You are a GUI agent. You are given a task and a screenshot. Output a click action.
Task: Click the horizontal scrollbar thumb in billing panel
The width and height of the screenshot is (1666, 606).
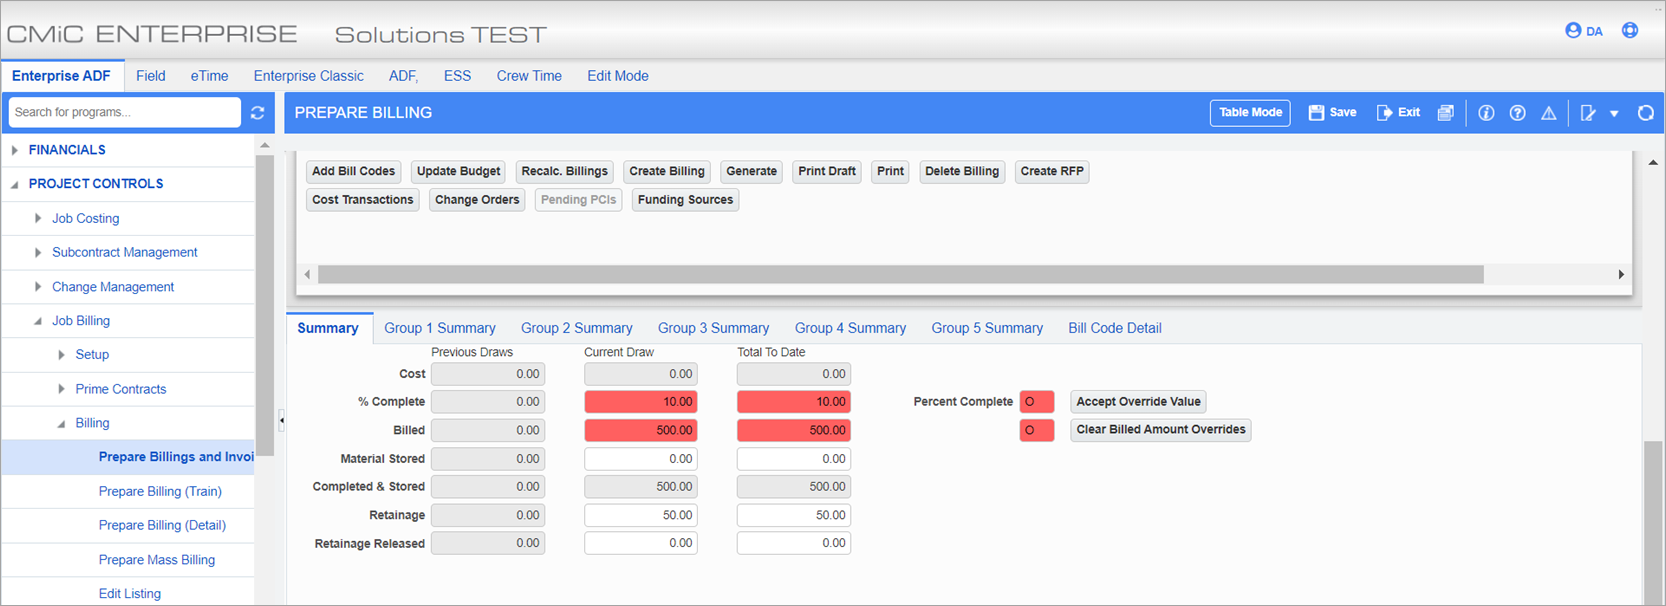(900, 275)
